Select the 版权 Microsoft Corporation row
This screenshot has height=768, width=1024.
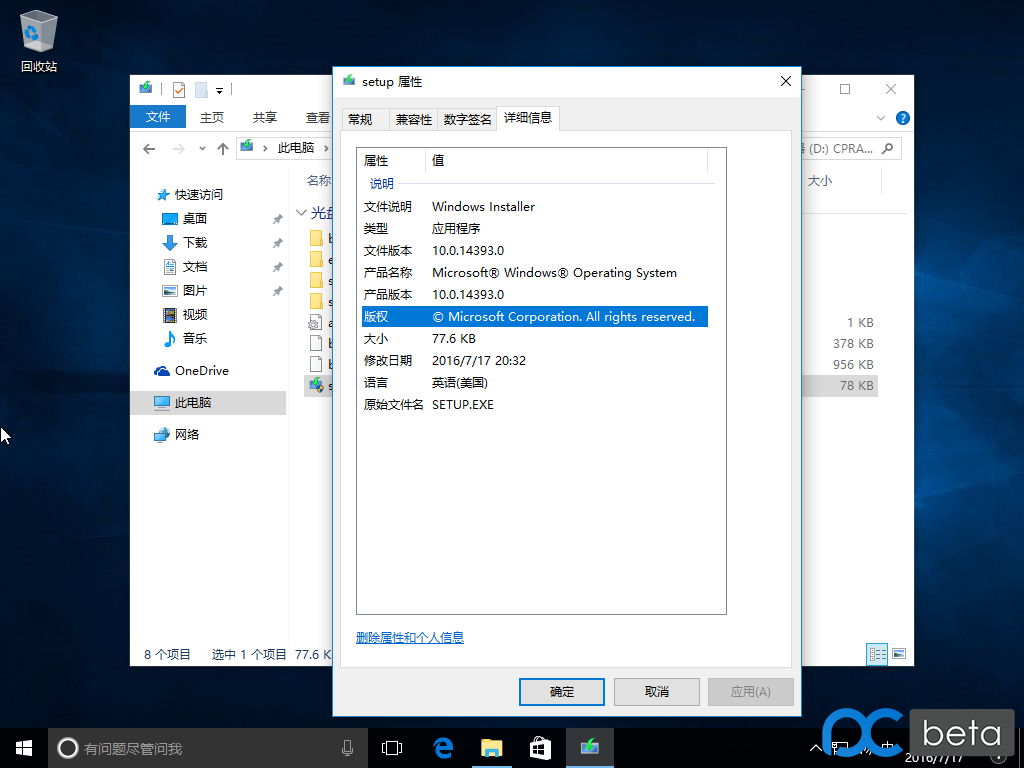coord(535,317)
